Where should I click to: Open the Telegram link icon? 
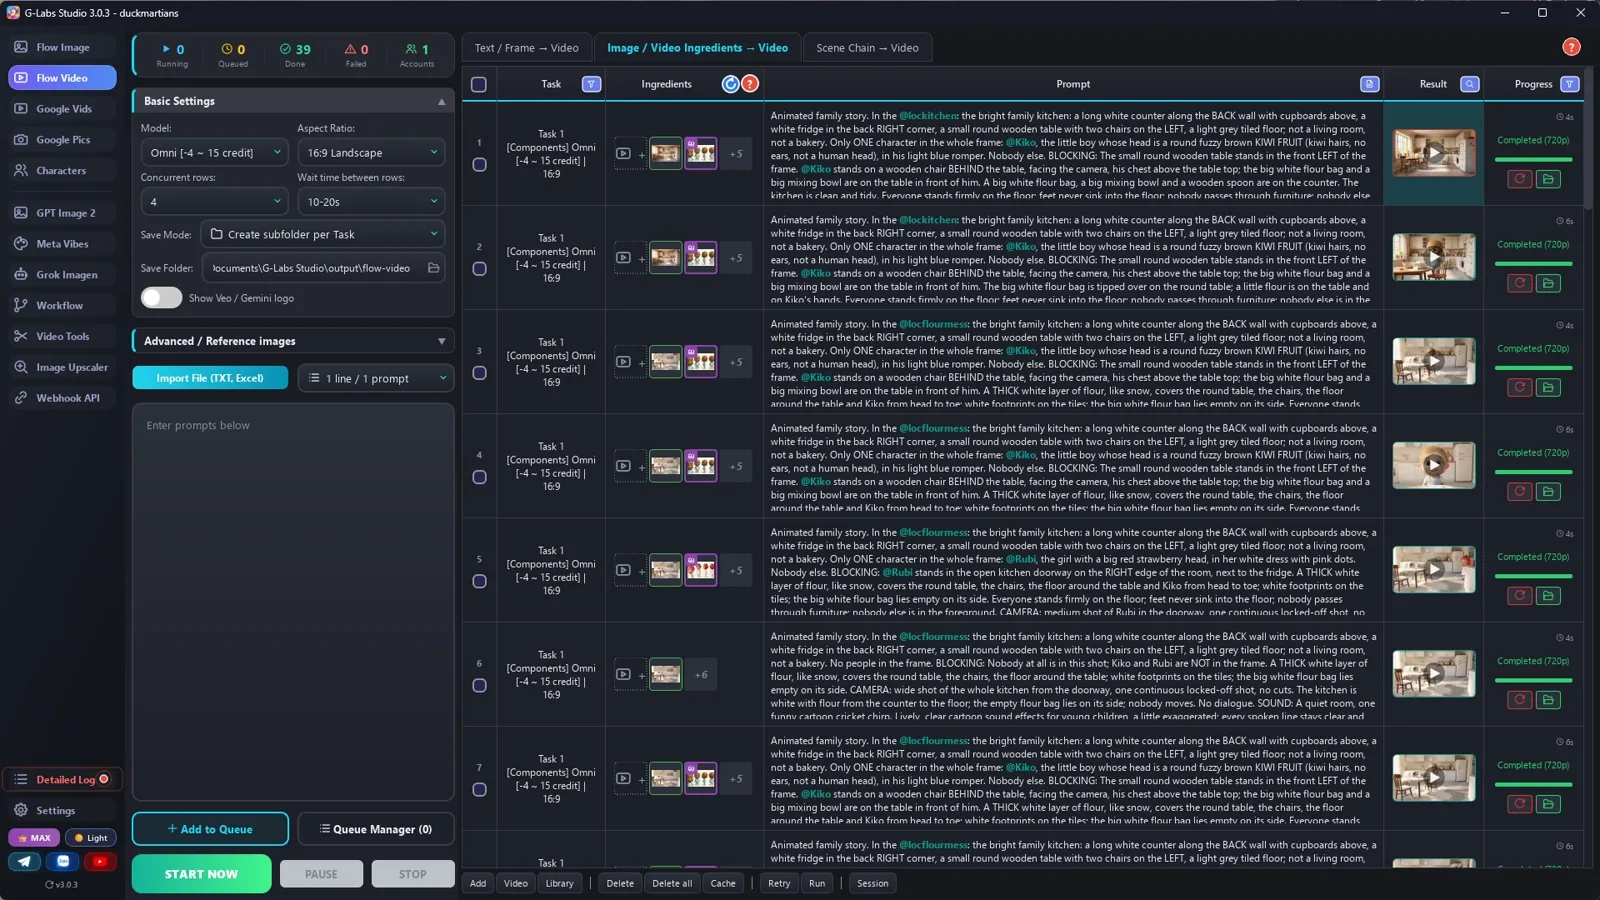click(x=25, y=861)
